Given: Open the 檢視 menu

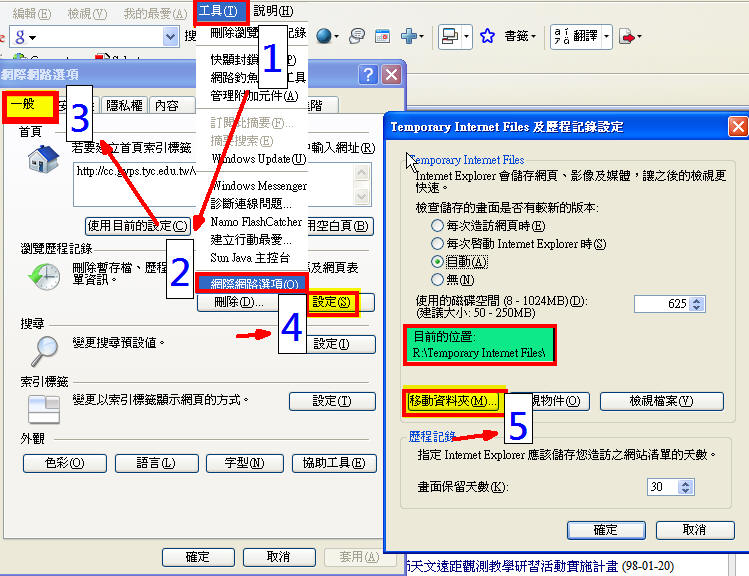Looking at the screenshot, I should coord(87,13).
